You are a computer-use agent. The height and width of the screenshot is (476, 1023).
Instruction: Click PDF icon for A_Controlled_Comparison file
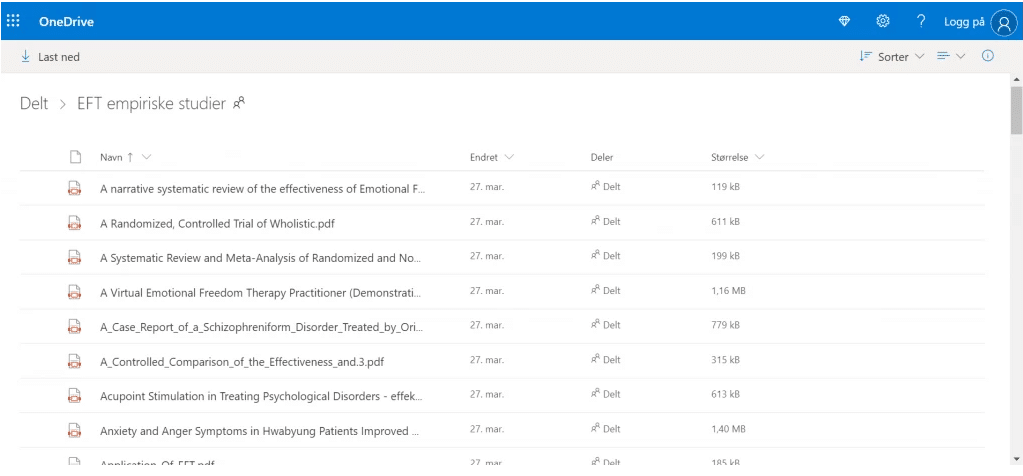(74, 361)
